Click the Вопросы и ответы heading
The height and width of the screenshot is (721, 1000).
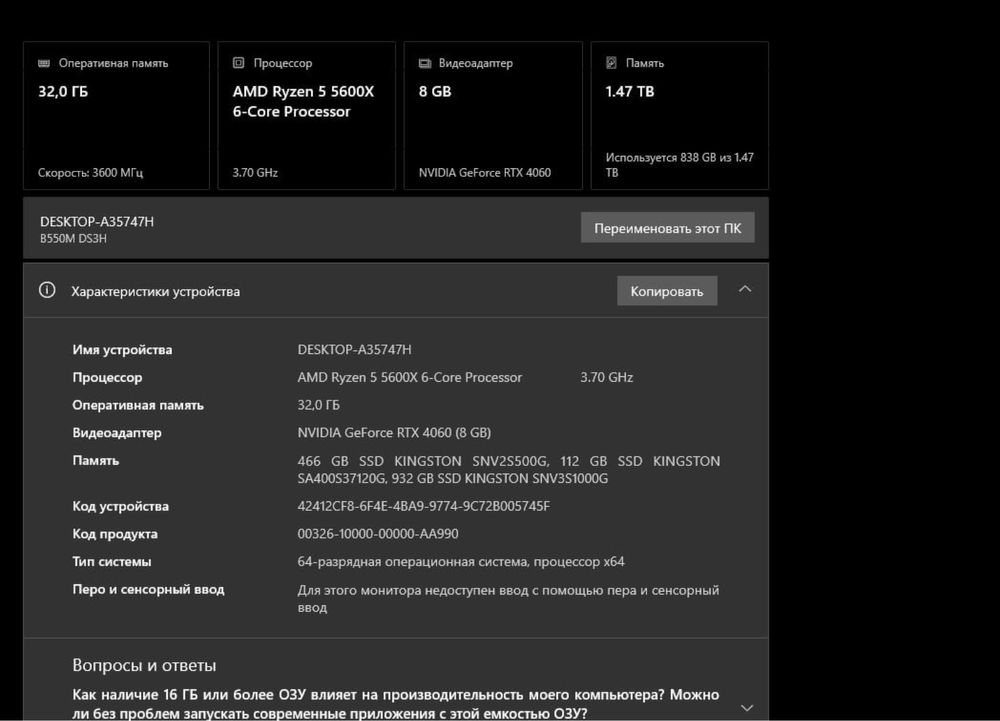pyautogui.click(x=144, y=665)
